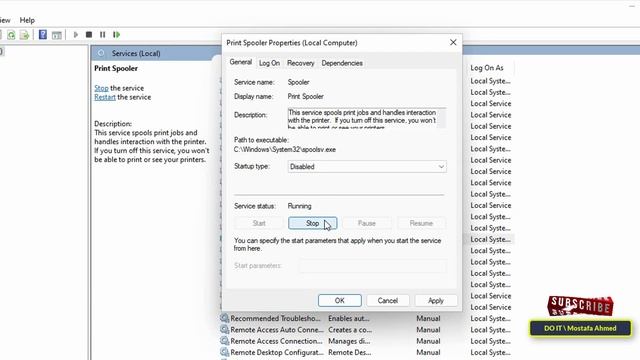The image size is (640, 360).
Task: Click the Recommended Troubleshooting service gear icon
Action: click(224, 318)
